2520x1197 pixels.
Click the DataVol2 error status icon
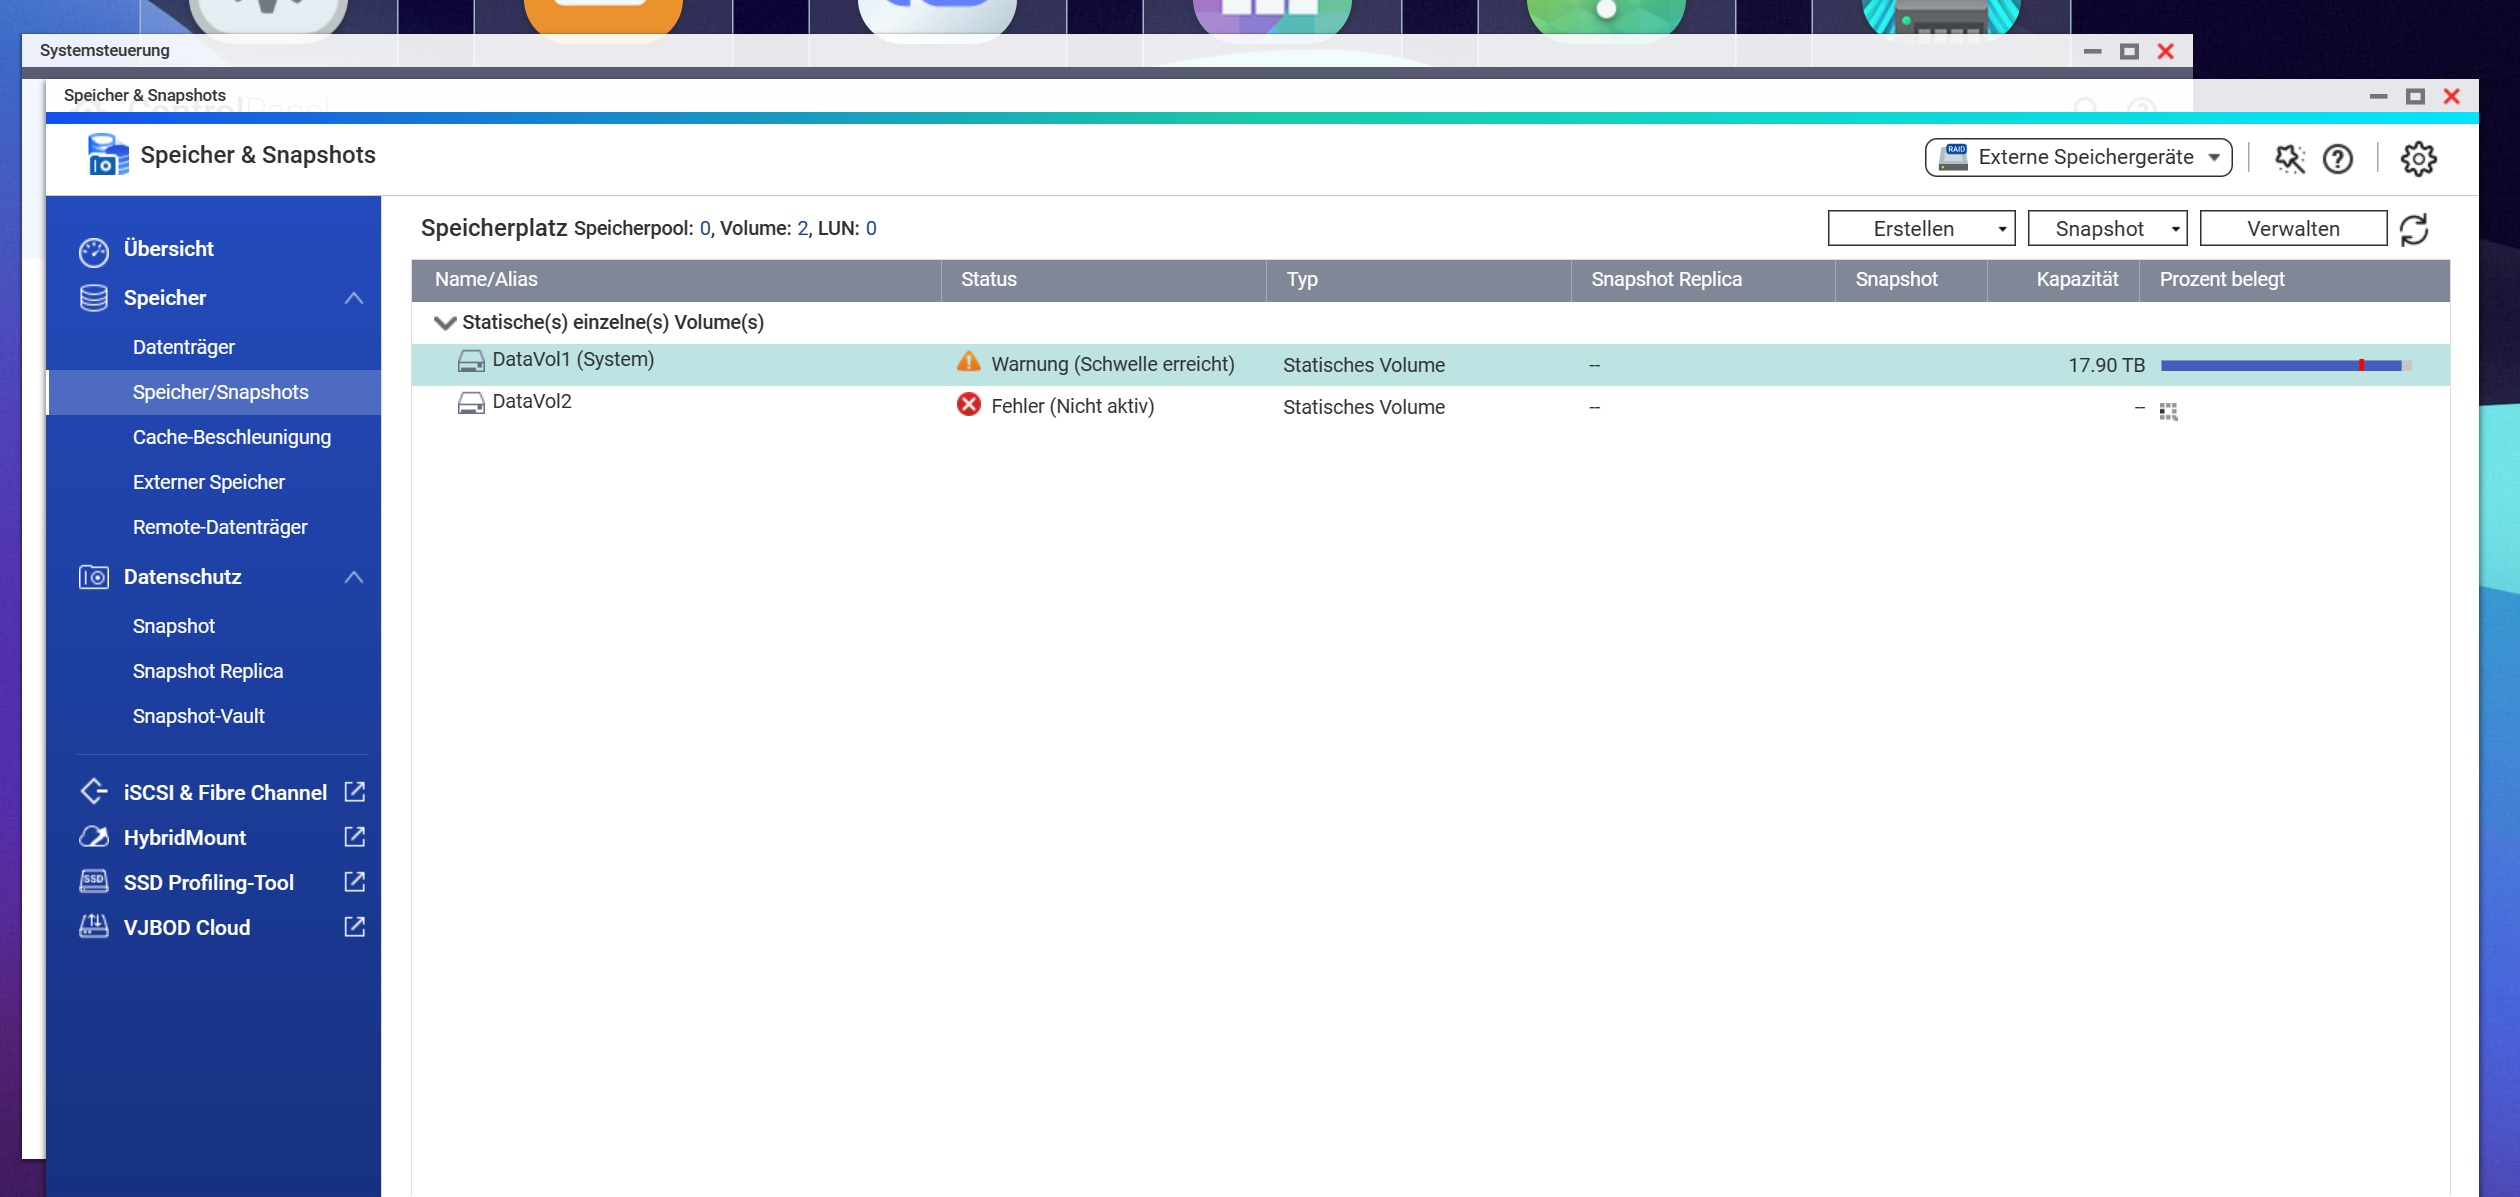968,405
